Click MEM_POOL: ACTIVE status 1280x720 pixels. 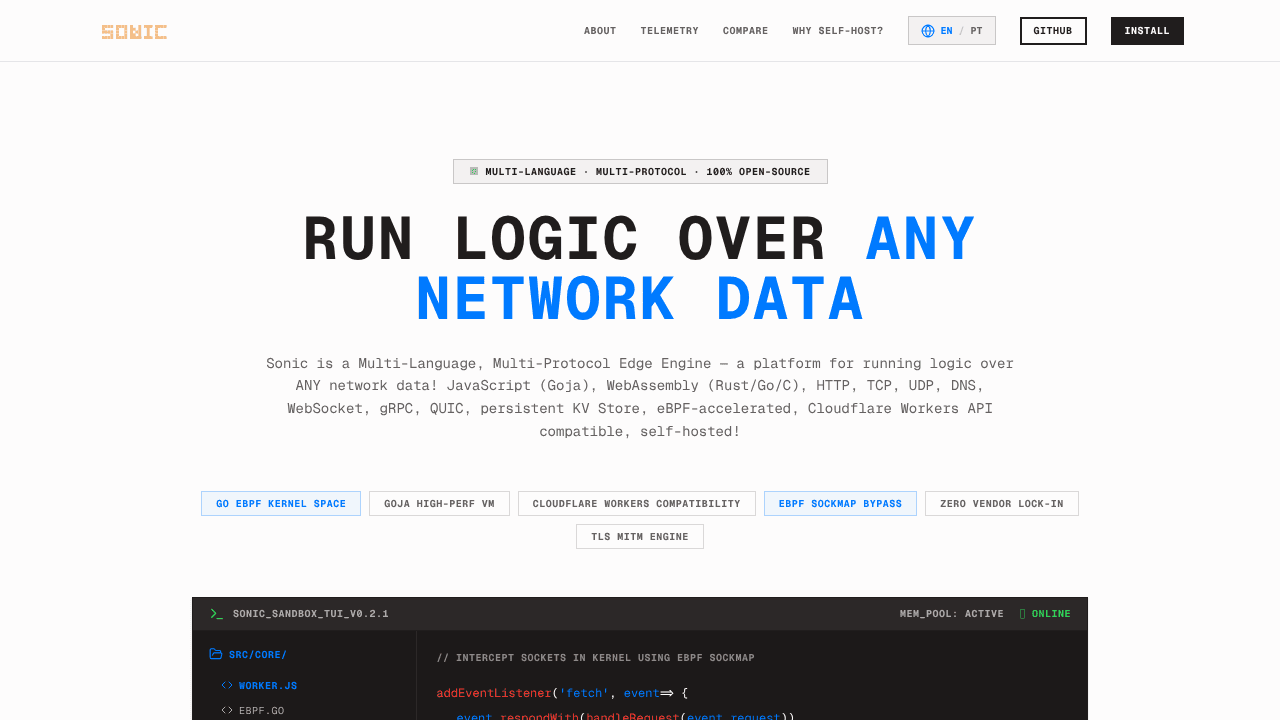point(952,614)
